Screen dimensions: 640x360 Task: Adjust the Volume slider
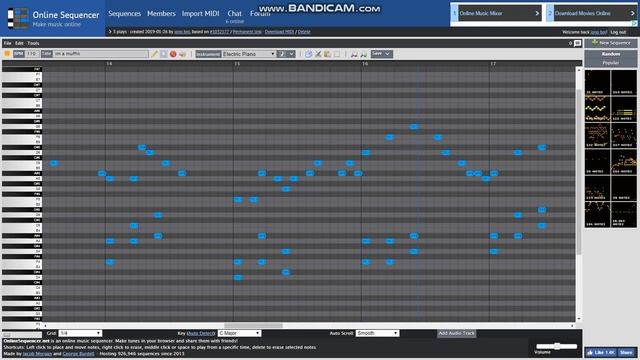(557, 346)
